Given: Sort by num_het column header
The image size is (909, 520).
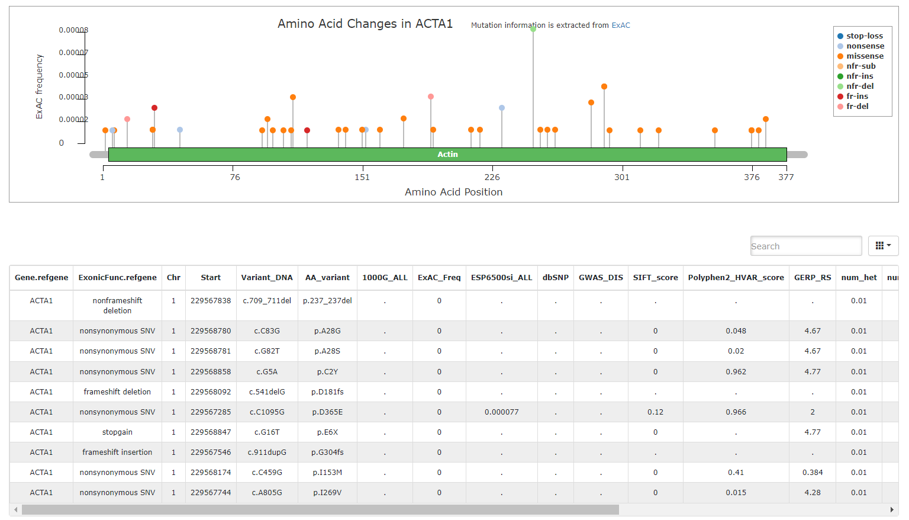Looking at the screenshot, I should tap(859, 278).
